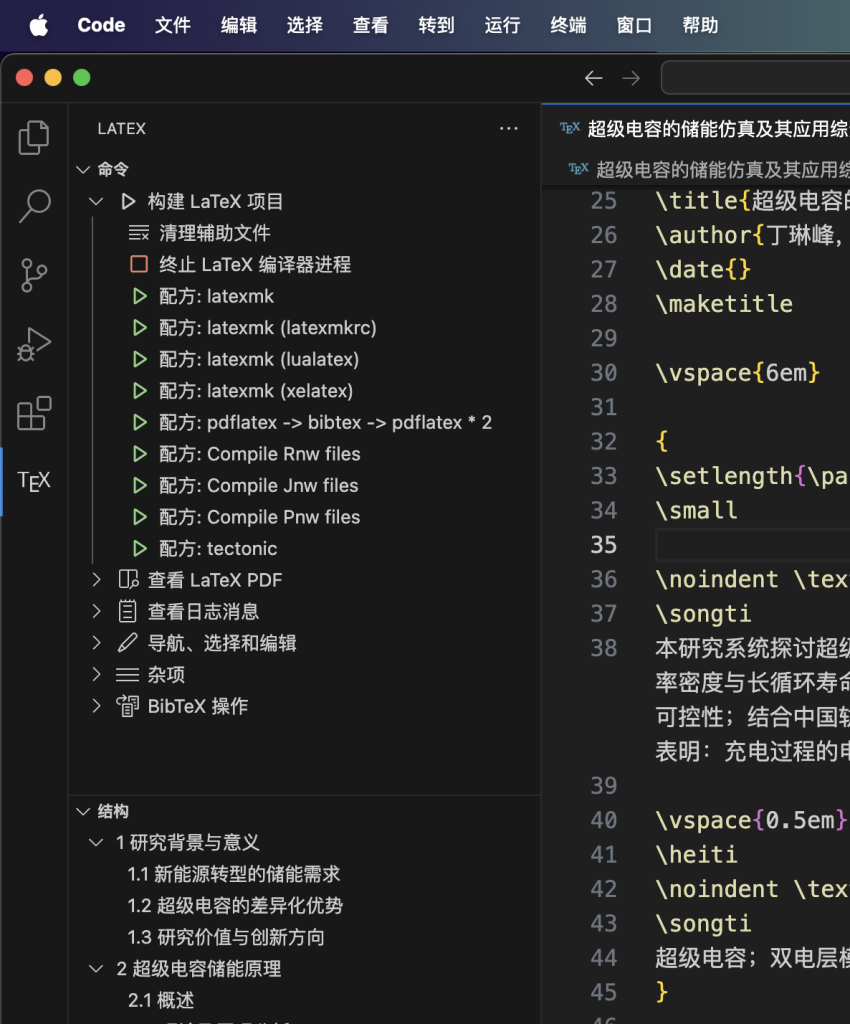Collapse the 1 研究背景与意义 outline node
Viewport: 850px width, 1024px height.
click(97, 842)
